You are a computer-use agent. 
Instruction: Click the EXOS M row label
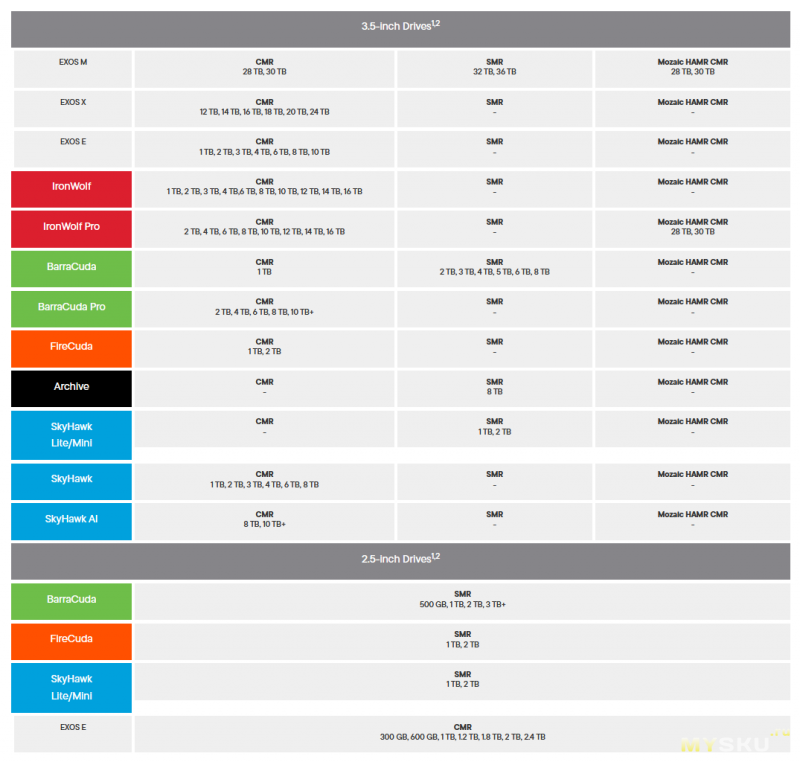point(72,62)
